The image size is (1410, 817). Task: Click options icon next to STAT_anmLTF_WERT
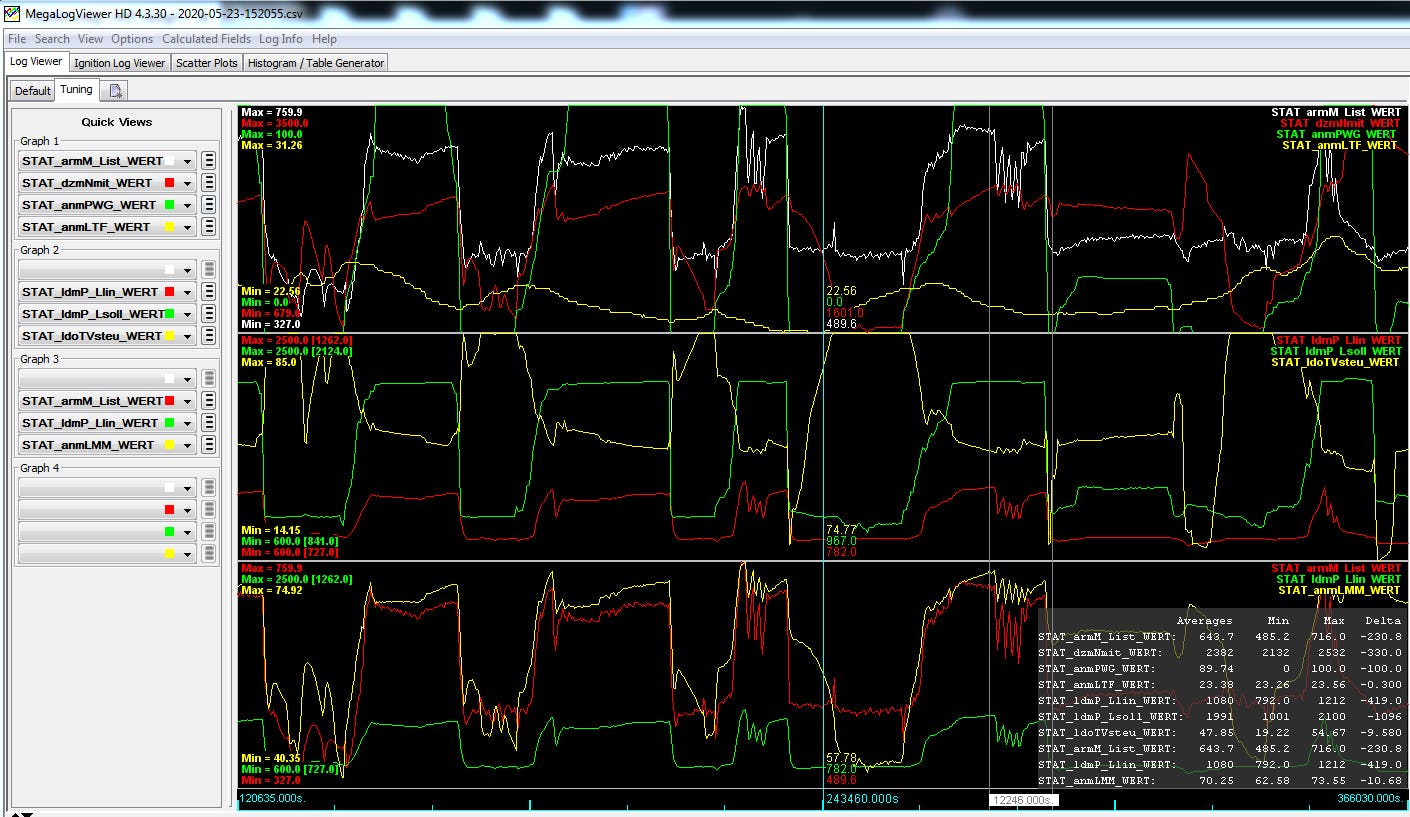point(209,227)
